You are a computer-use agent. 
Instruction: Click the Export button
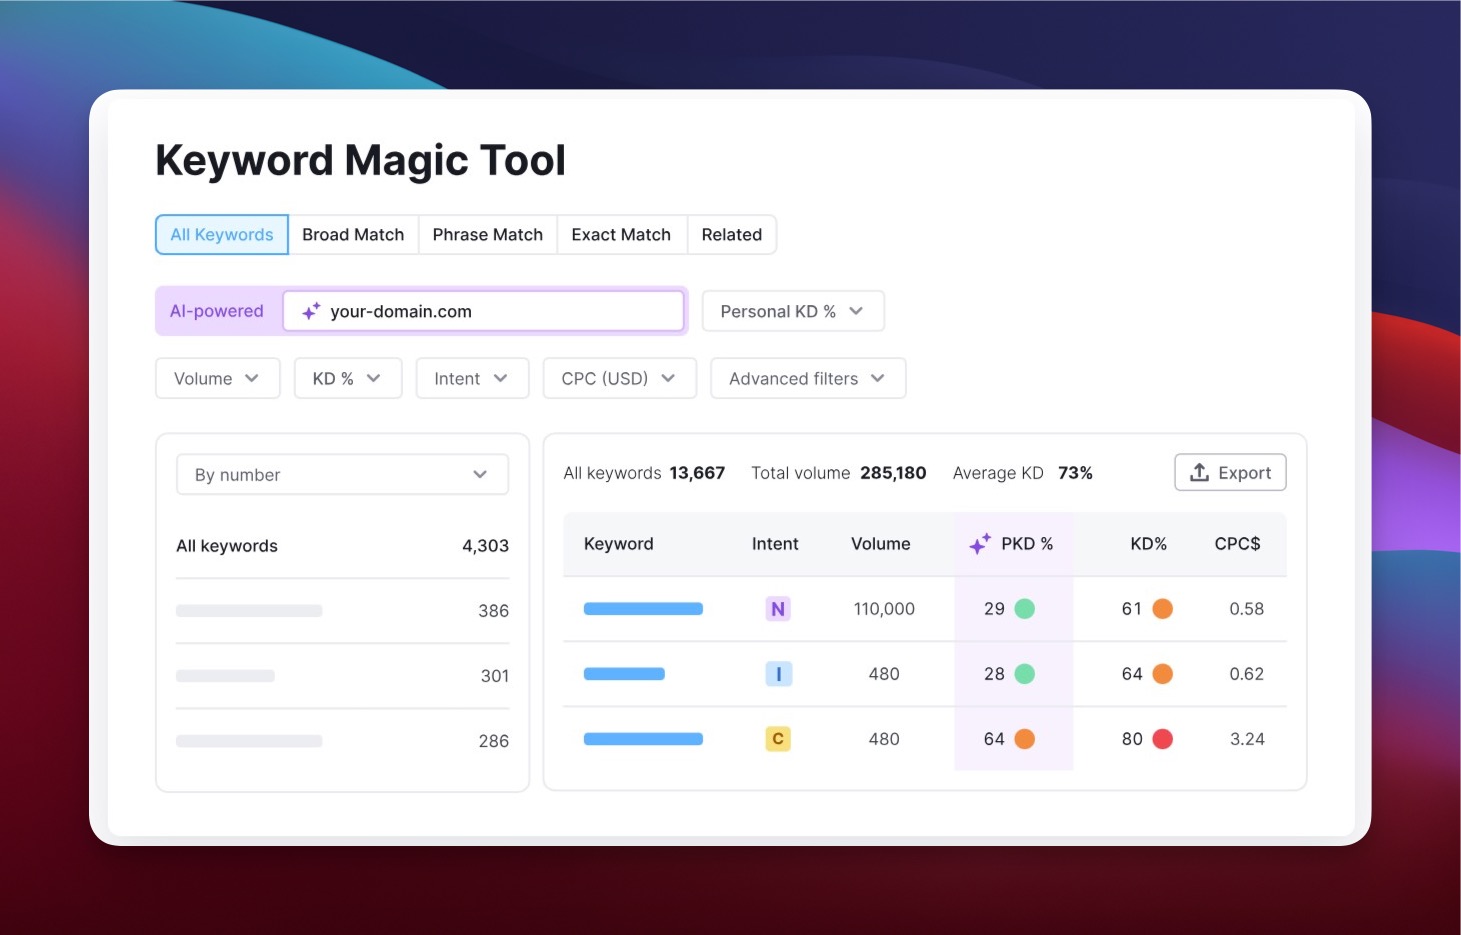tap(1230, 472)
